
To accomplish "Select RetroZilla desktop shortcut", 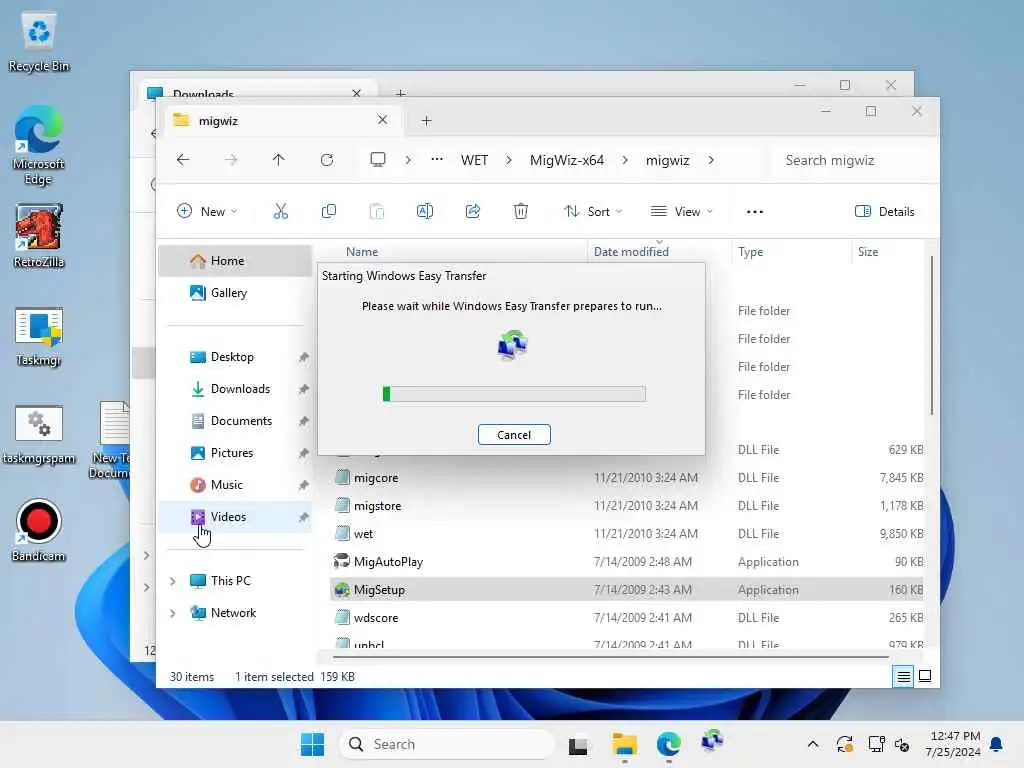I will click(39, 236).
